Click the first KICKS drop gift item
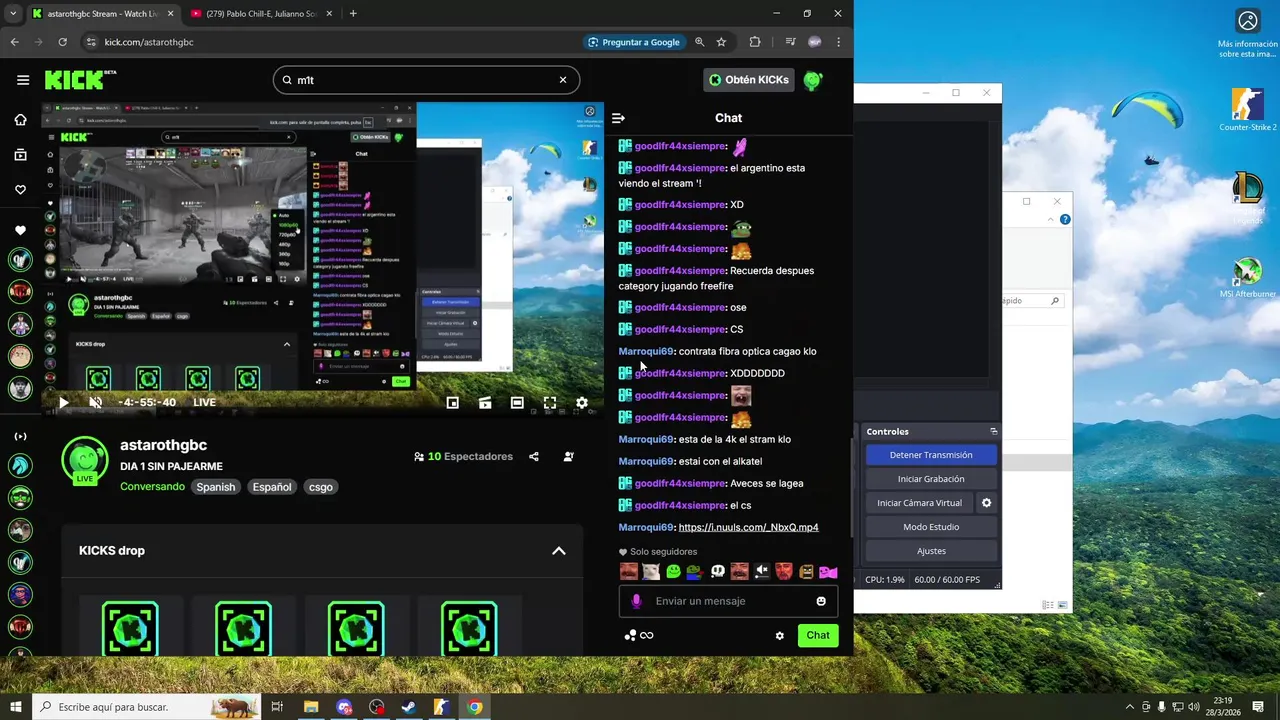Screen dimensions: 1280x720 (x=130, y=628)
